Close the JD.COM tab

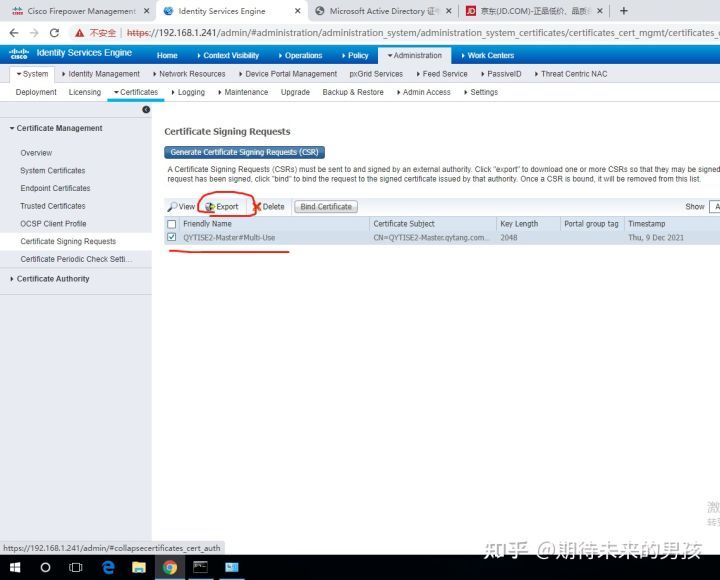pos(600,11)
